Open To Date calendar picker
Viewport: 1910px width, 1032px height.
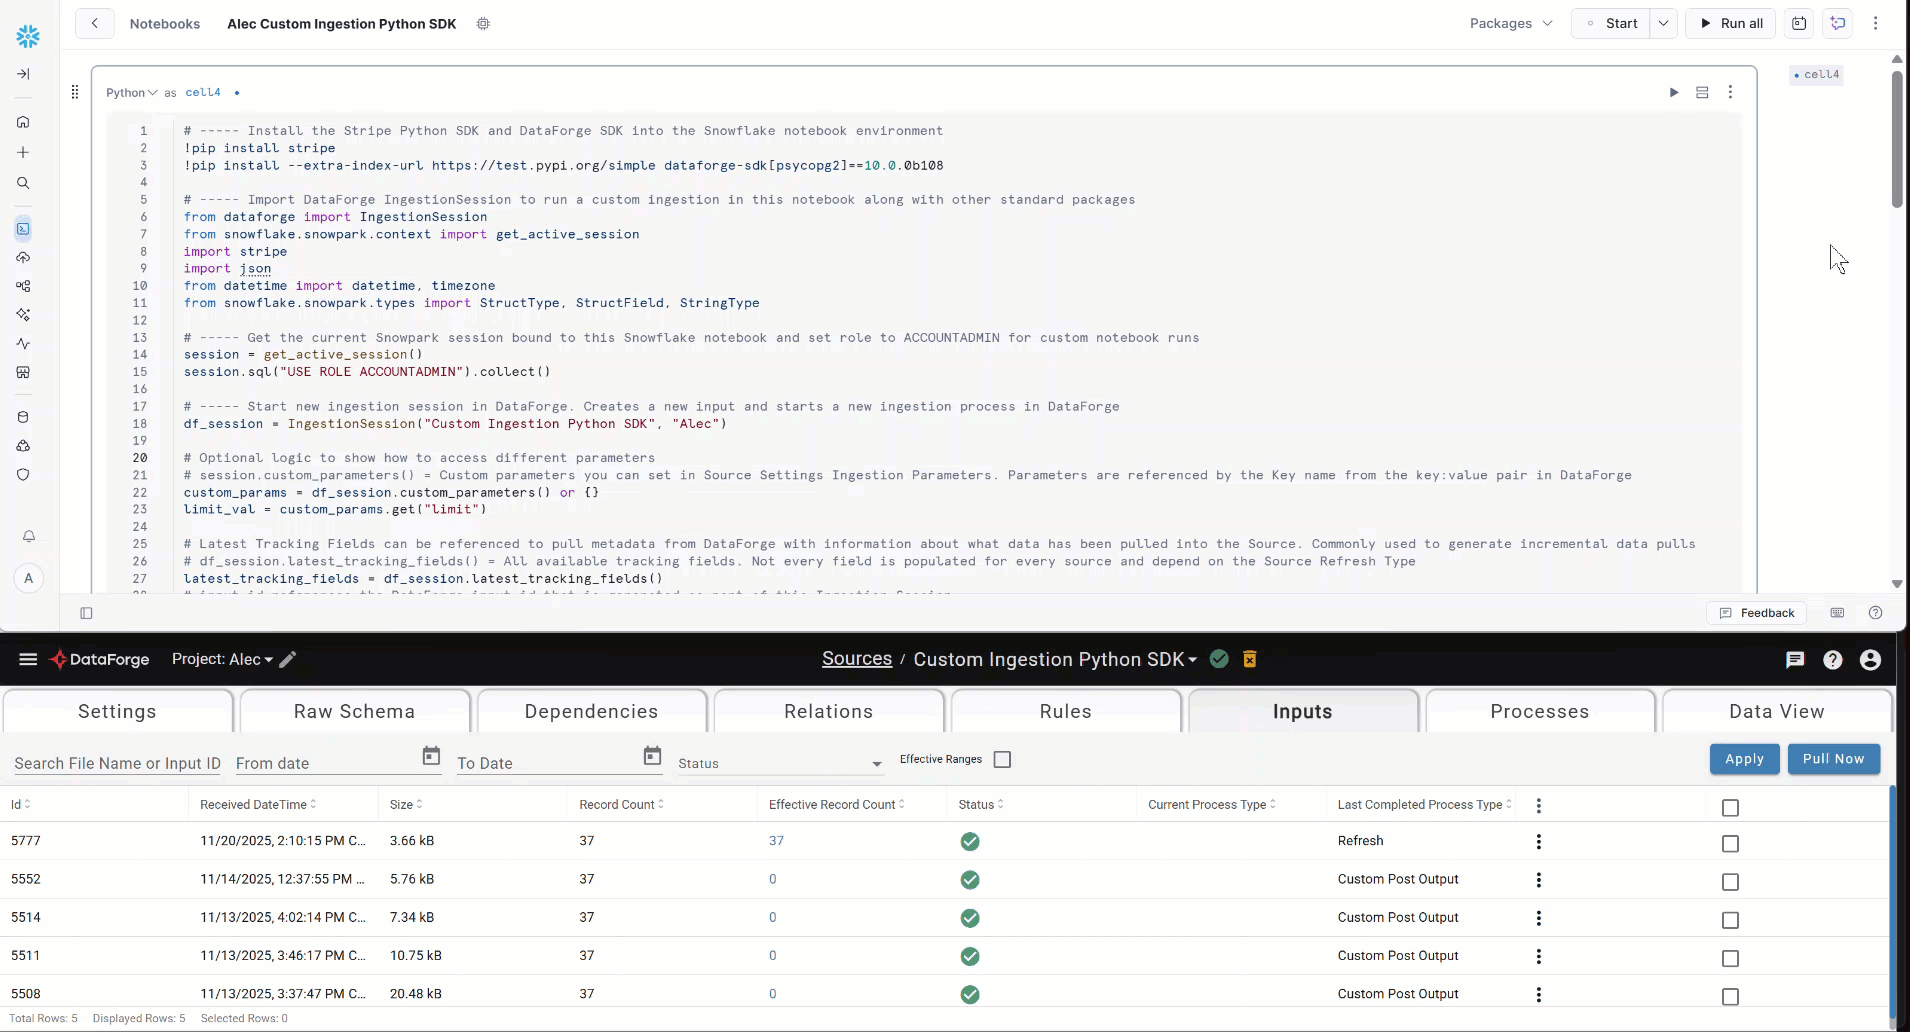click(652, 756)
